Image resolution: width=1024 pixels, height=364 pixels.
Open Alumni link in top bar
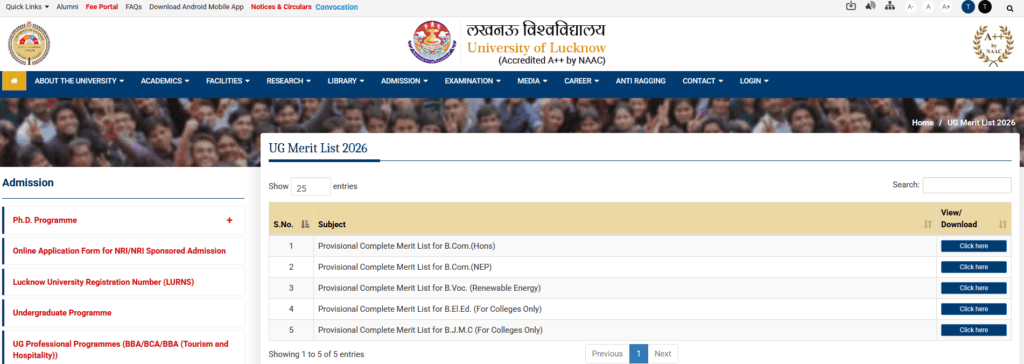[67, 7]
